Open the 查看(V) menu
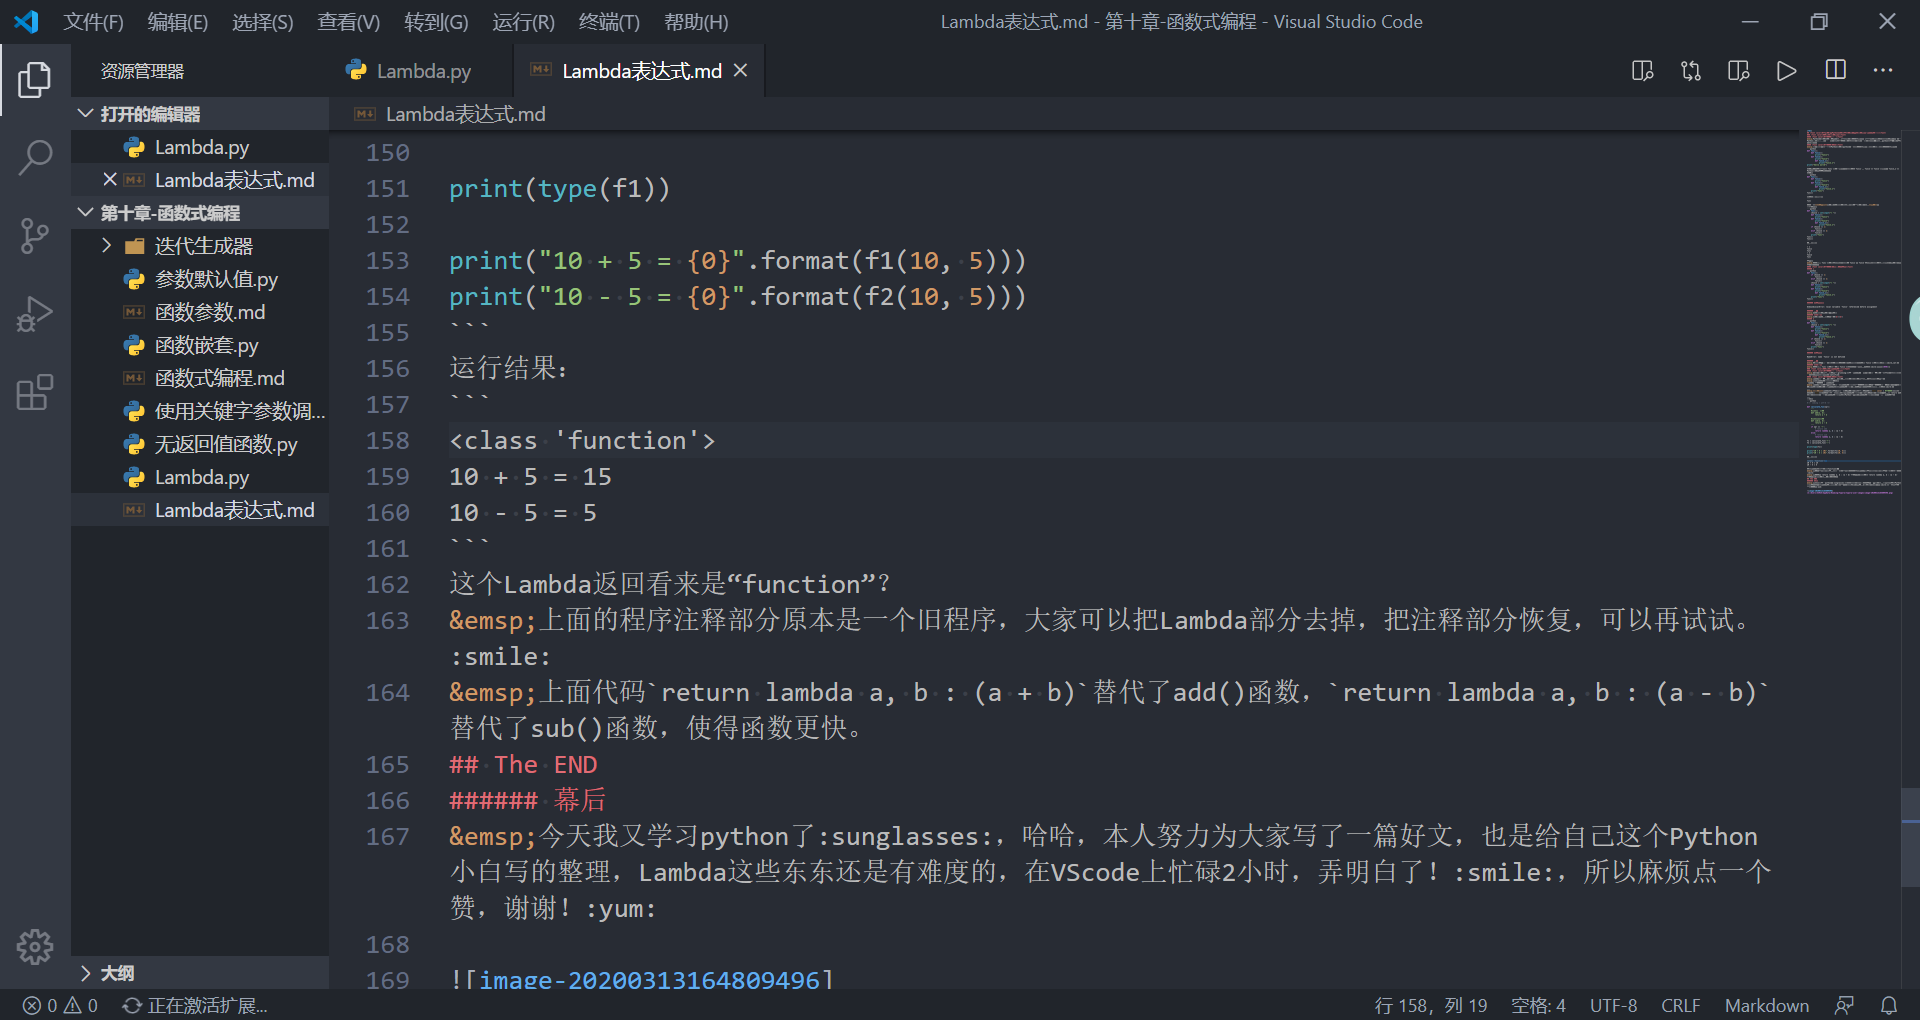Screen dimensions: 1920x1020 pyautogui.click(x=349, y=22)
